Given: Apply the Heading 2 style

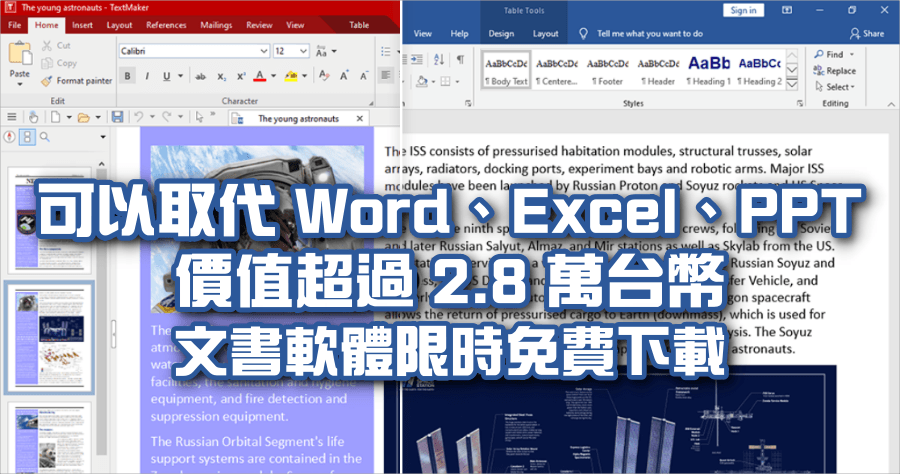Looking at the screenshot, I should pos(759,70).
